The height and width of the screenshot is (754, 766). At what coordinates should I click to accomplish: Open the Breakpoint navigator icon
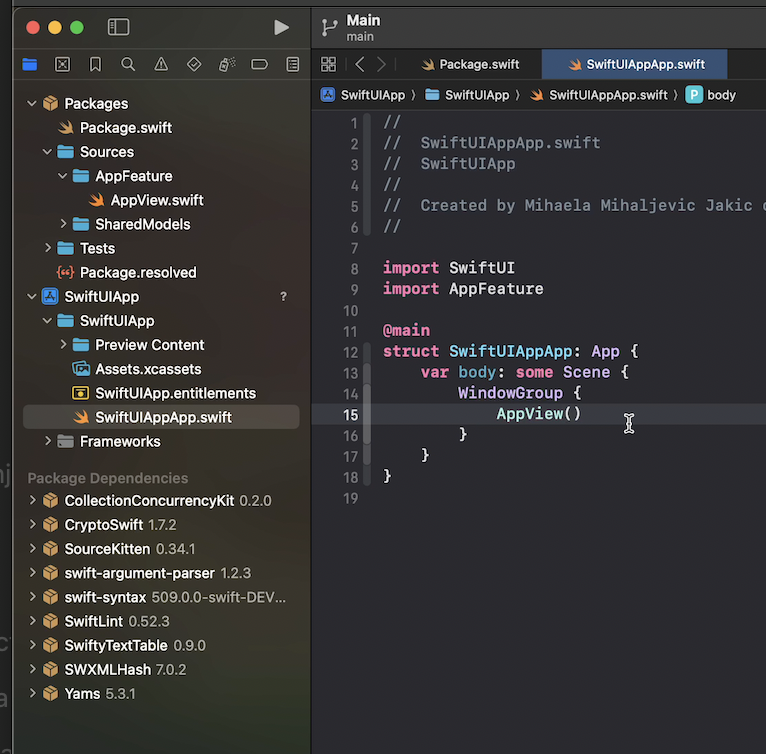pyautogui.click(x=260, y=64)
